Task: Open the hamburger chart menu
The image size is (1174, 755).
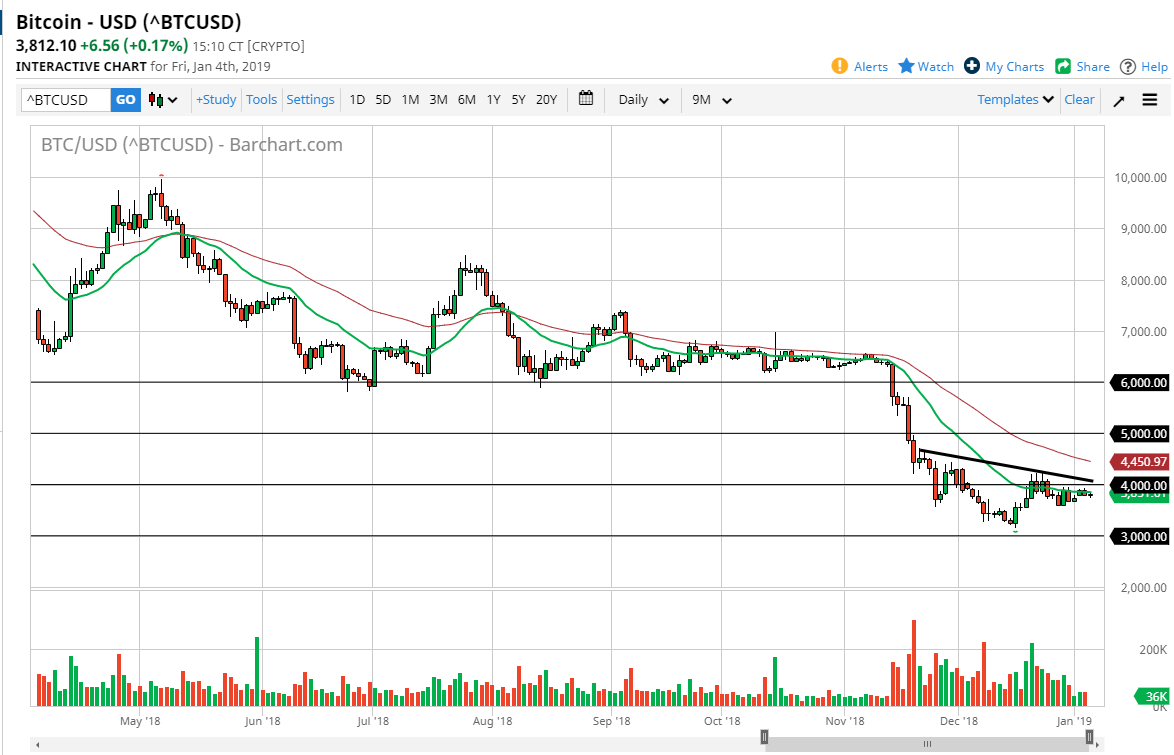Action: [1150, 99]
